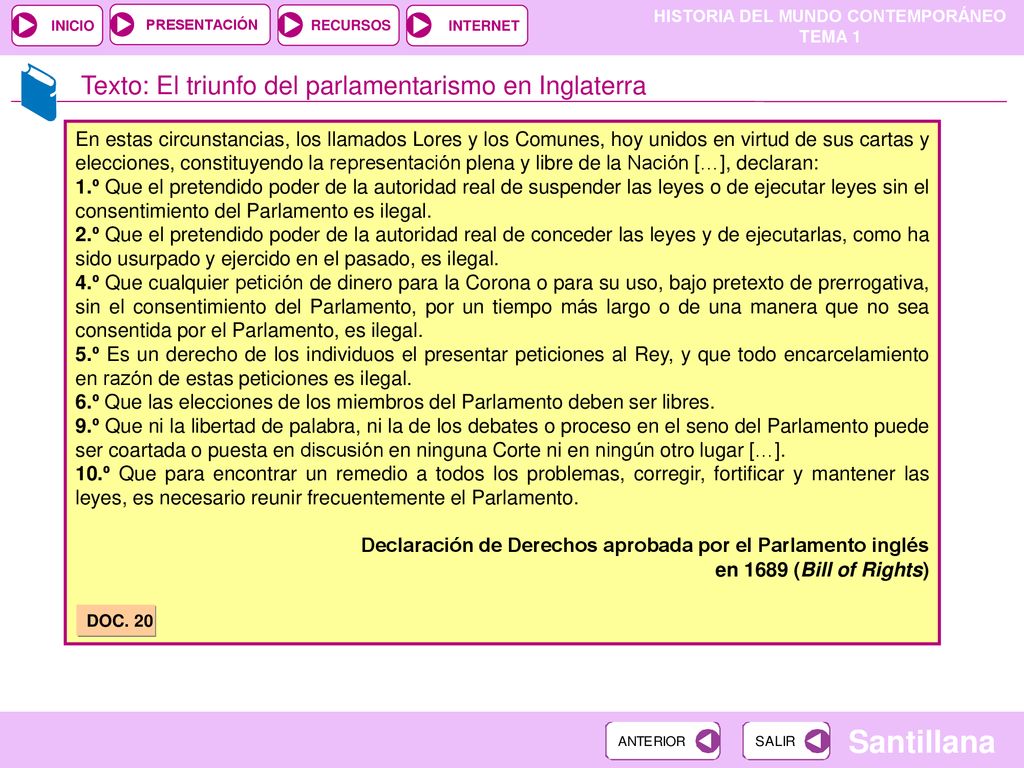Screen dimensions: 1024x768
Task: Go back with the ANTERIOR button
Action: (x=663, y=741)
